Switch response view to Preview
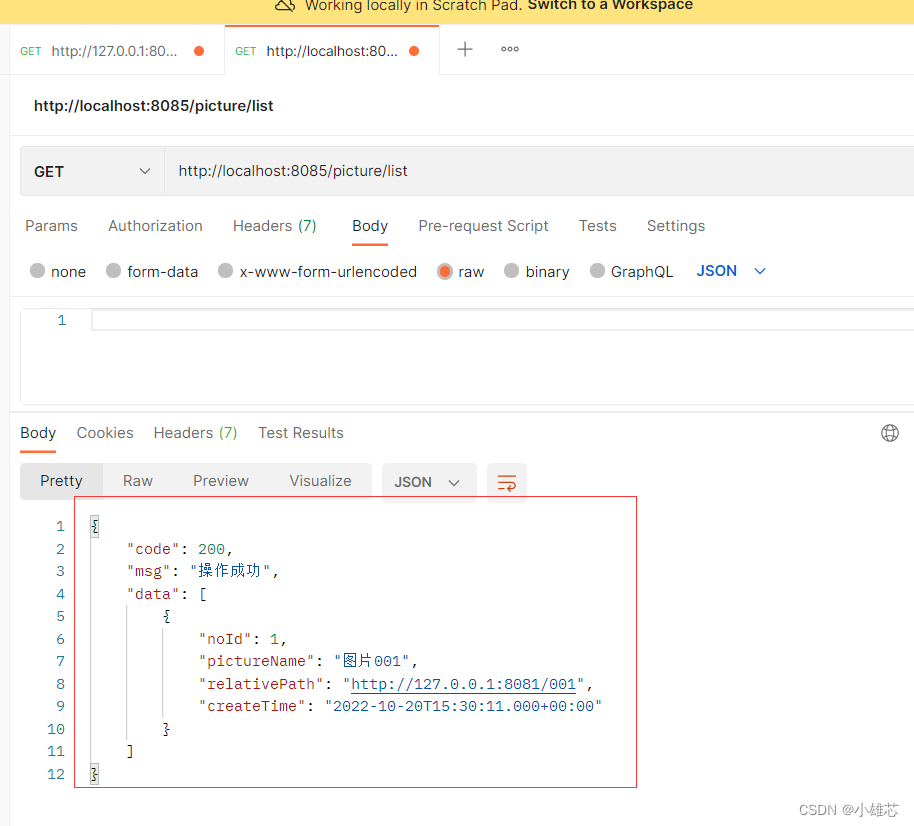Image resolution: width=914 pixels, height=826 pixels. pos(220,481)
